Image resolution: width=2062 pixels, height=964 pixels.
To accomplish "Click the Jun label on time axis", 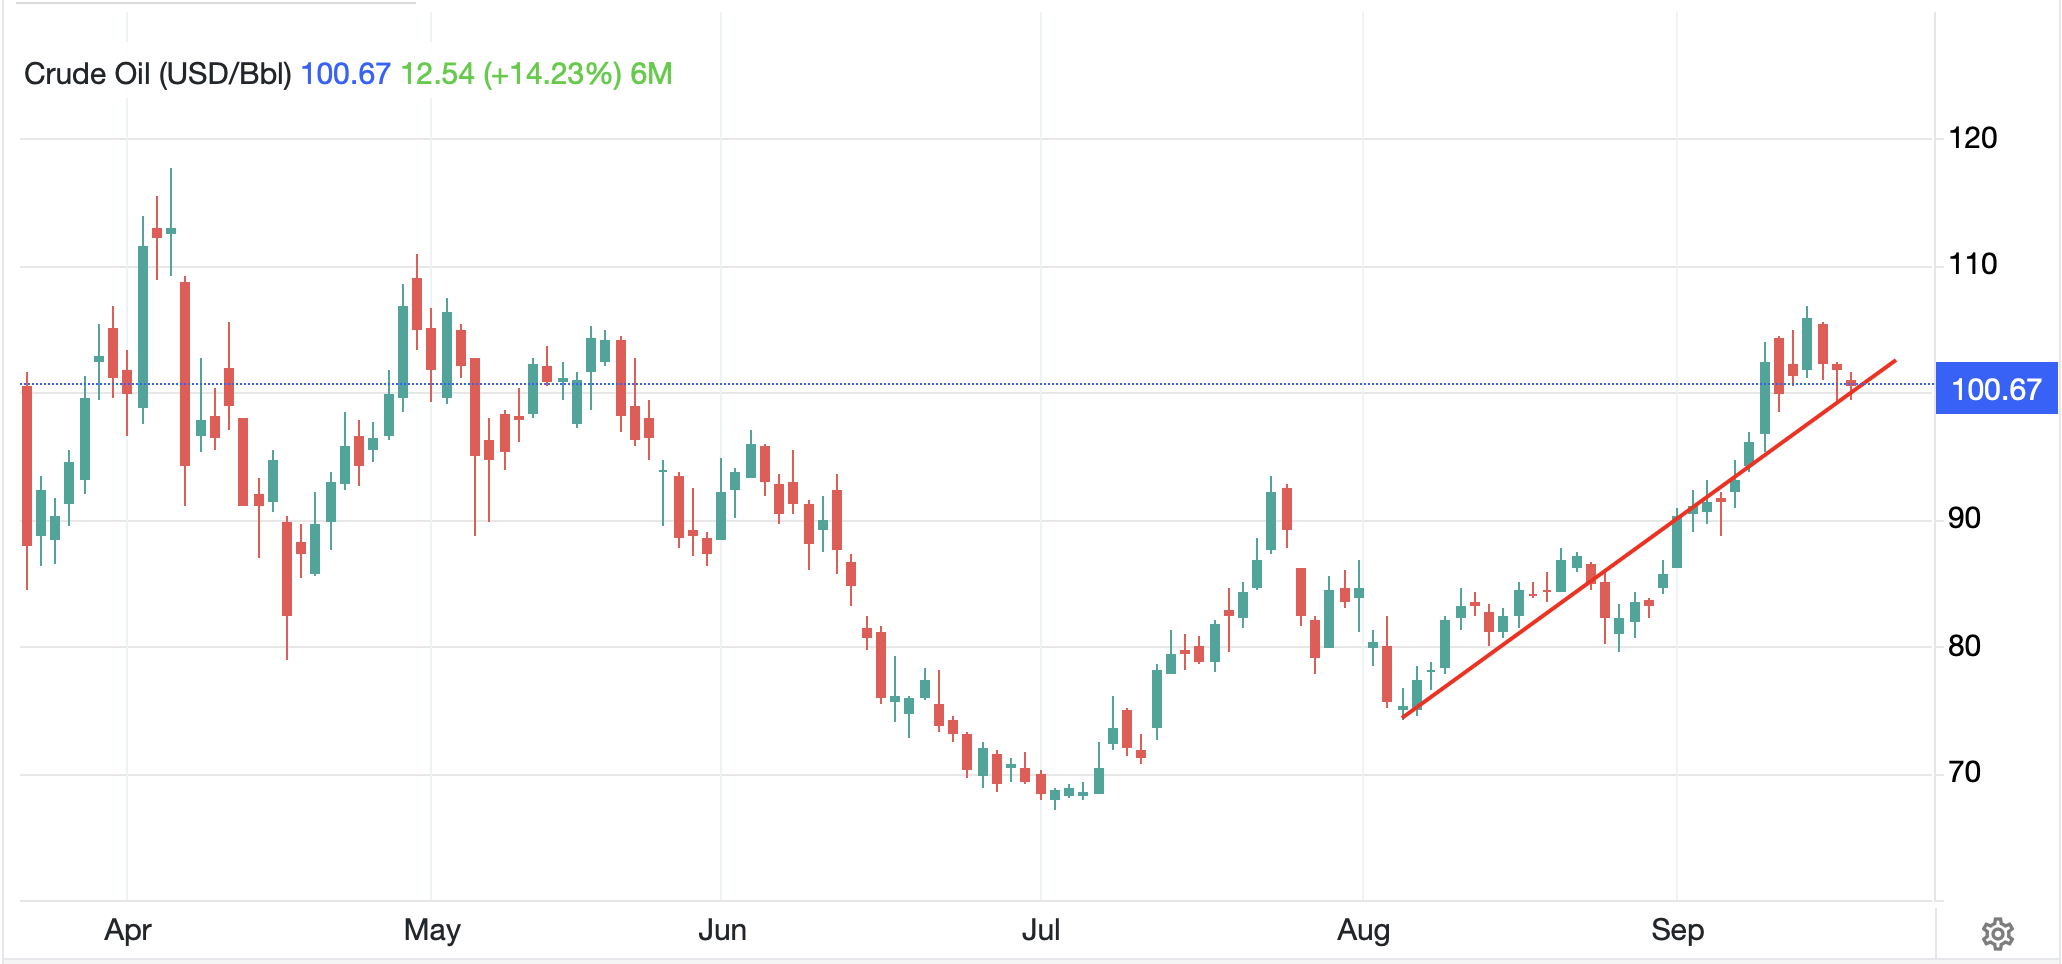I will tap(722, 930).
